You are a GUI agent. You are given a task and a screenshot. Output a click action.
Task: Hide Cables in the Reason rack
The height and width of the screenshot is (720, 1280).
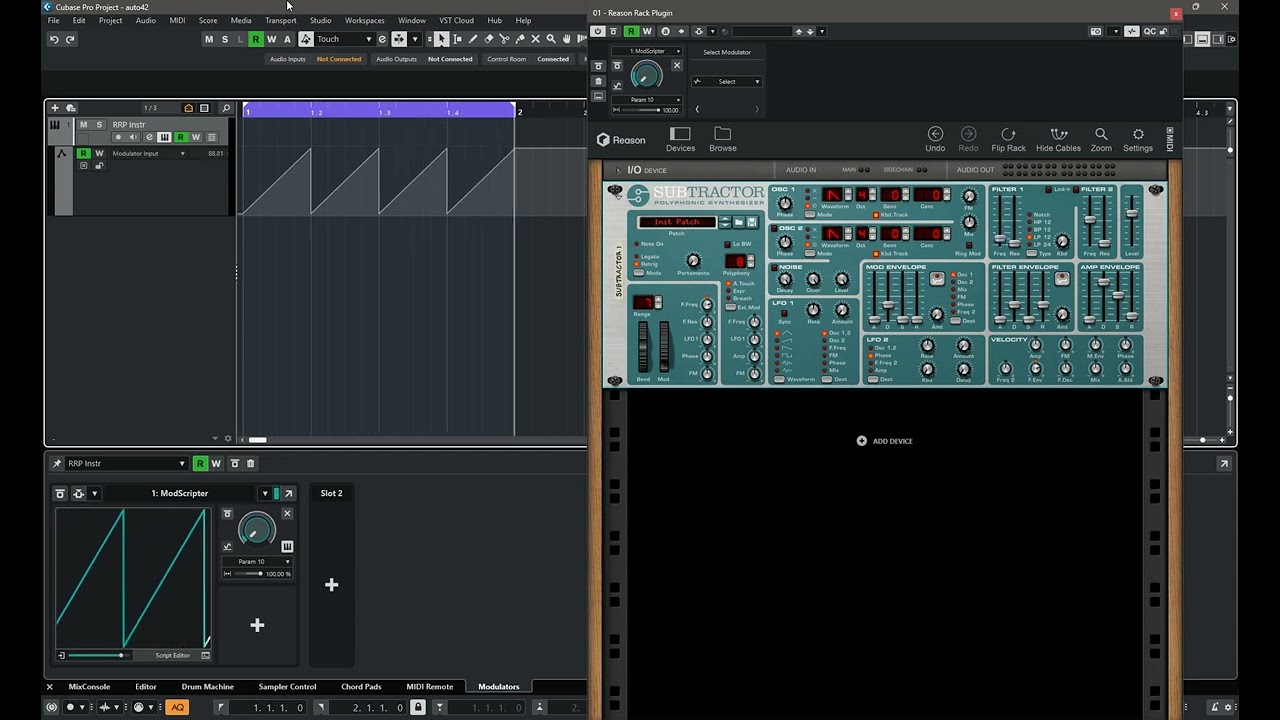click(1059, 139)
